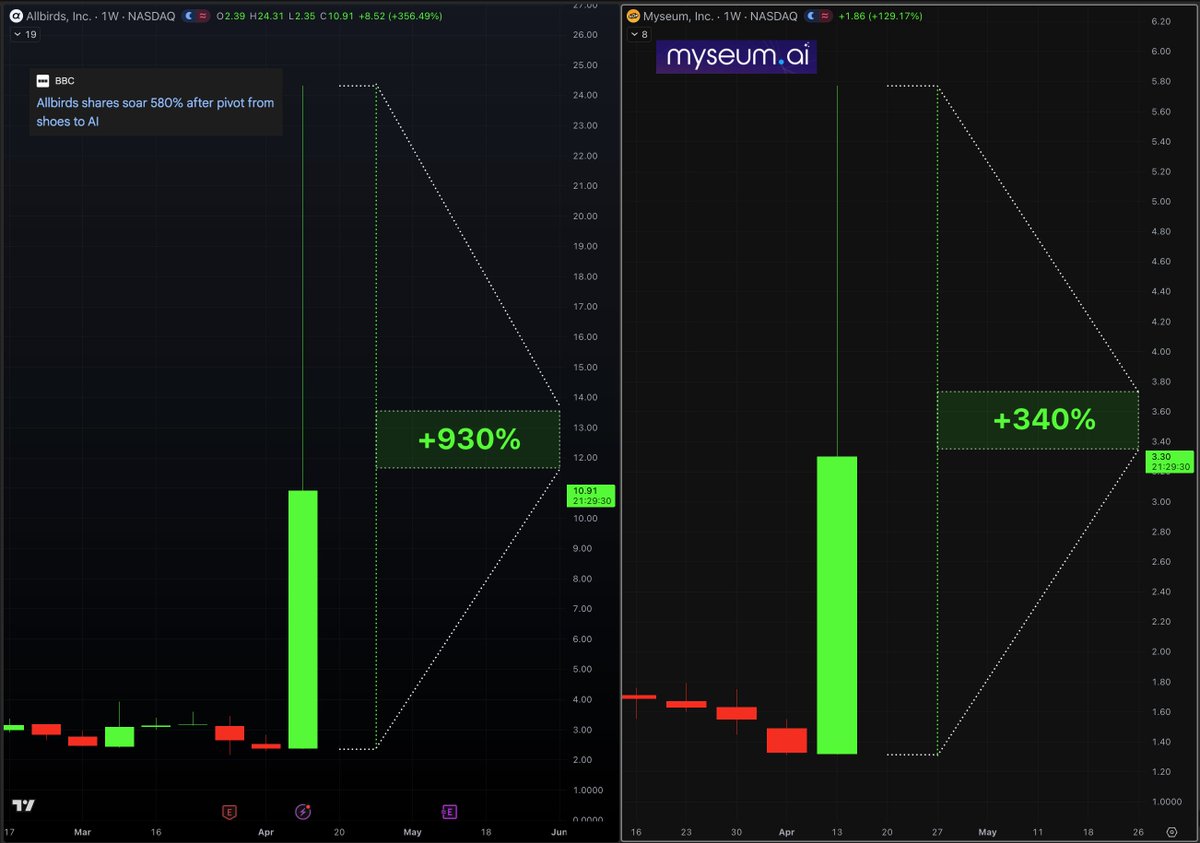Click the 3.30 current price label

(x=1170, y=461)
